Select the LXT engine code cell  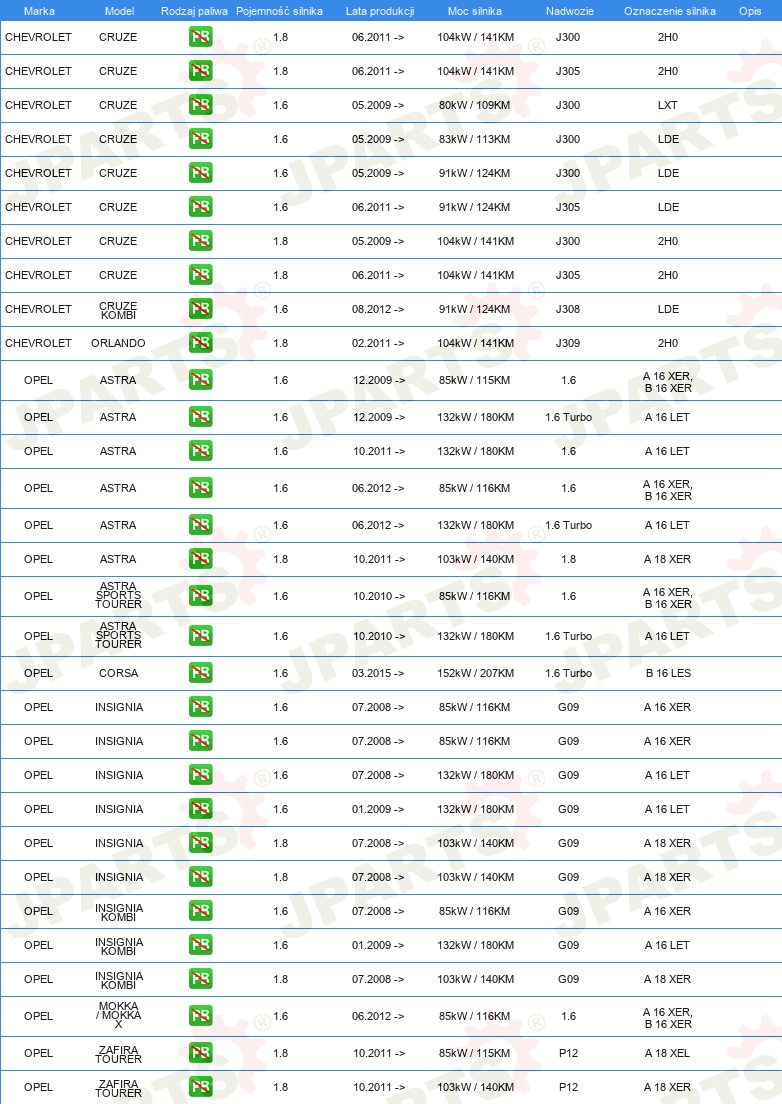click(667, 105)
